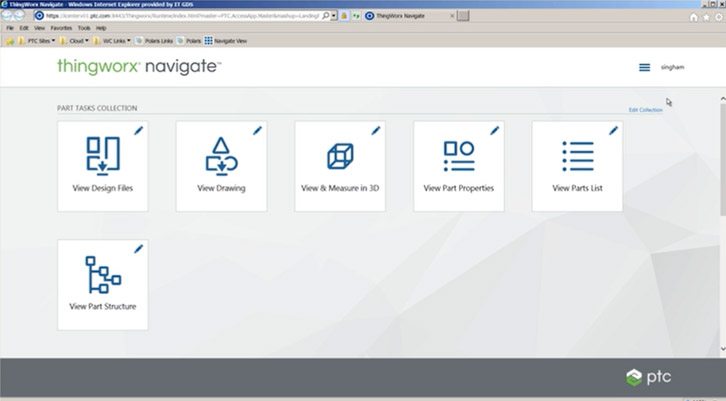Click the singham user name
726x401 pixels.
[x=672, y=67]
